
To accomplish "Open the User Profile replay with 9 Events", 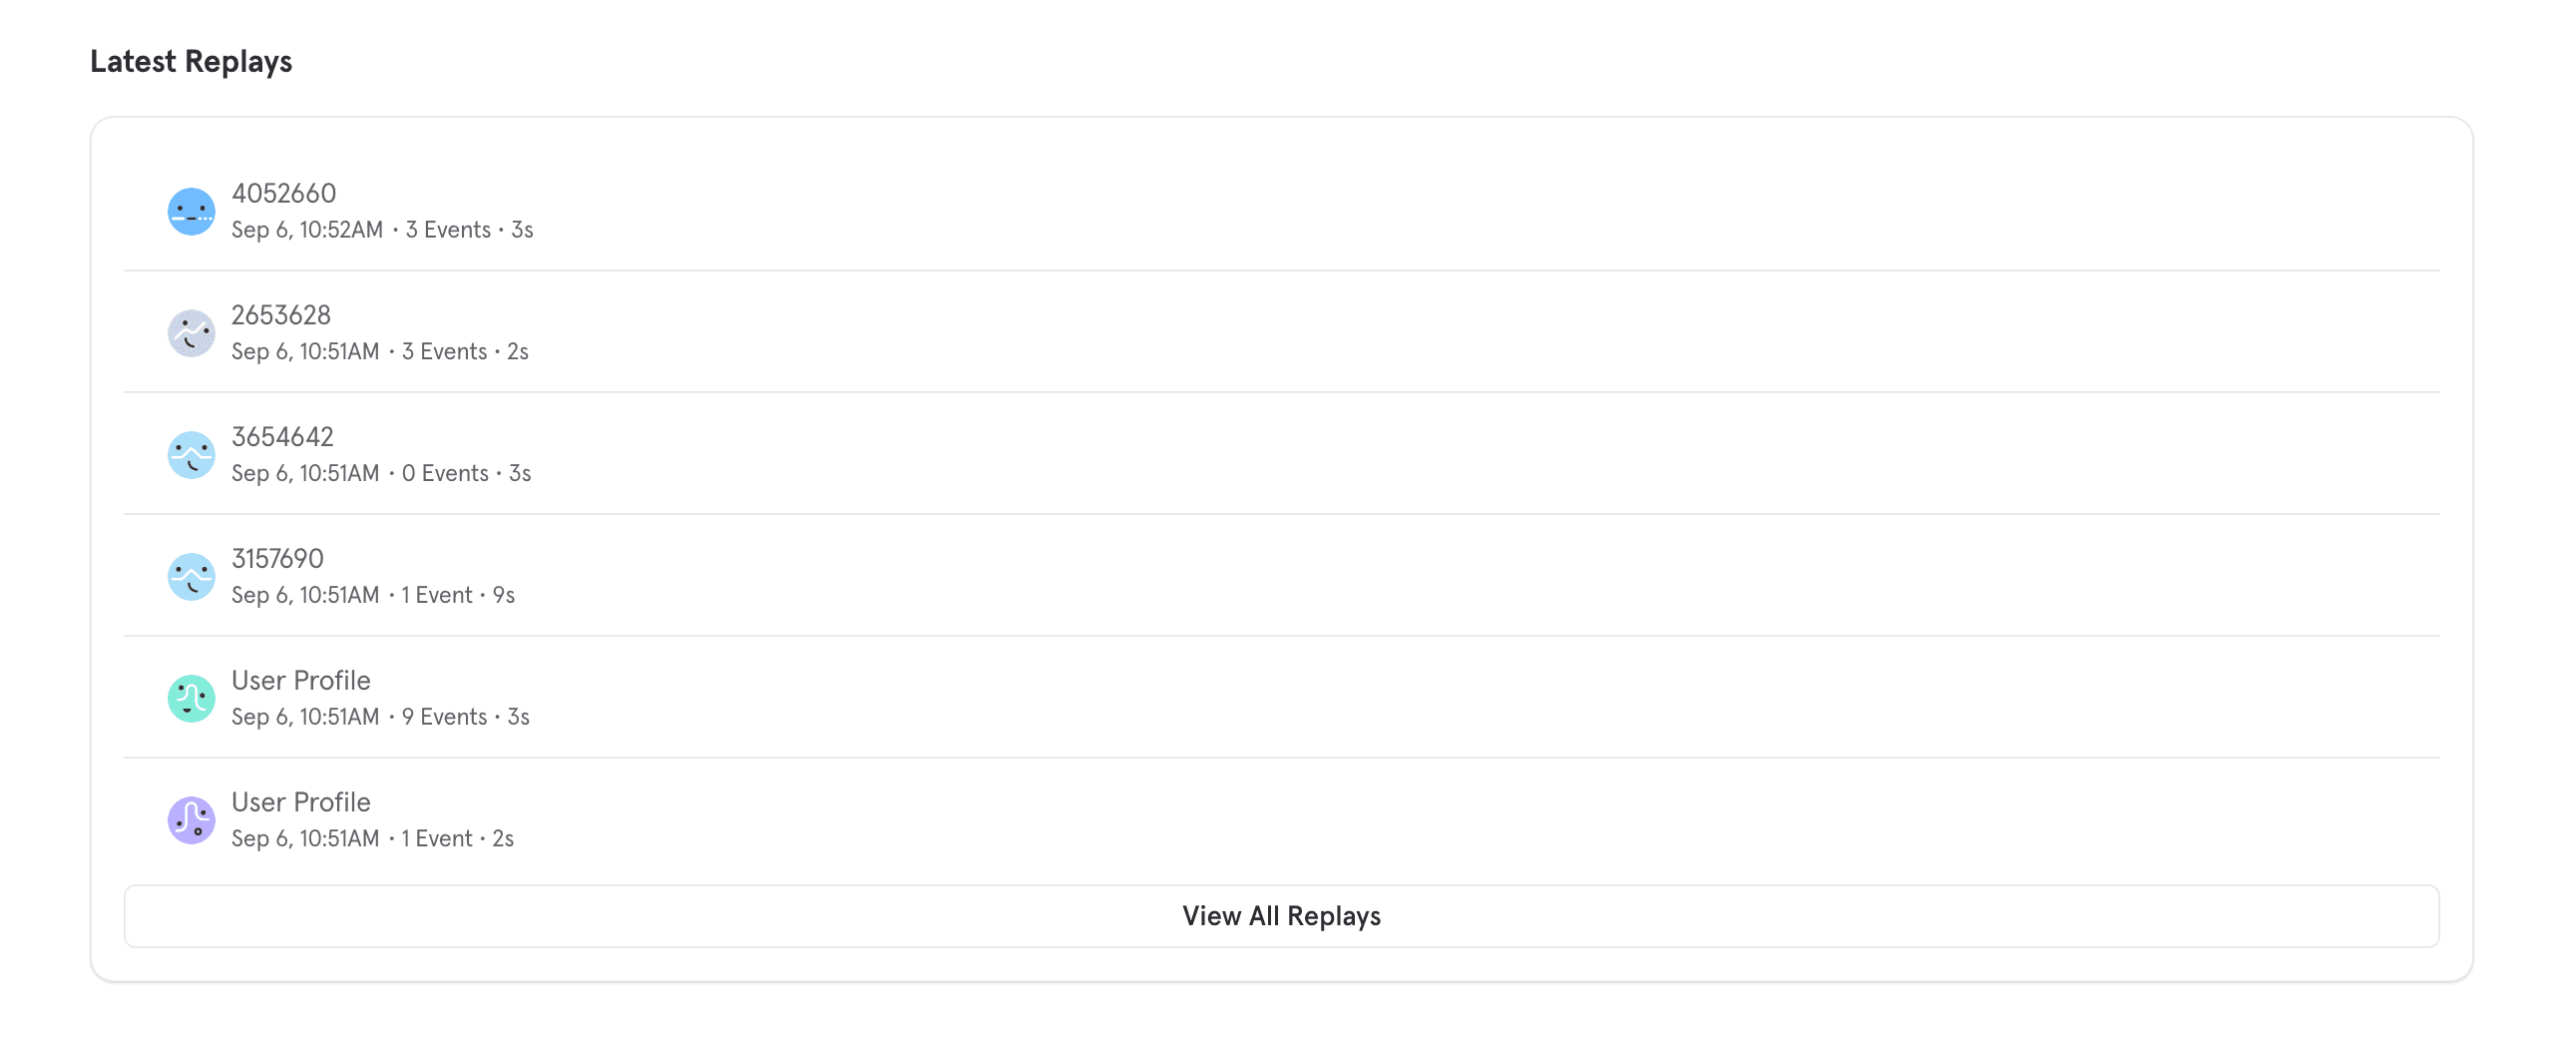I will [x=301, y=681].
